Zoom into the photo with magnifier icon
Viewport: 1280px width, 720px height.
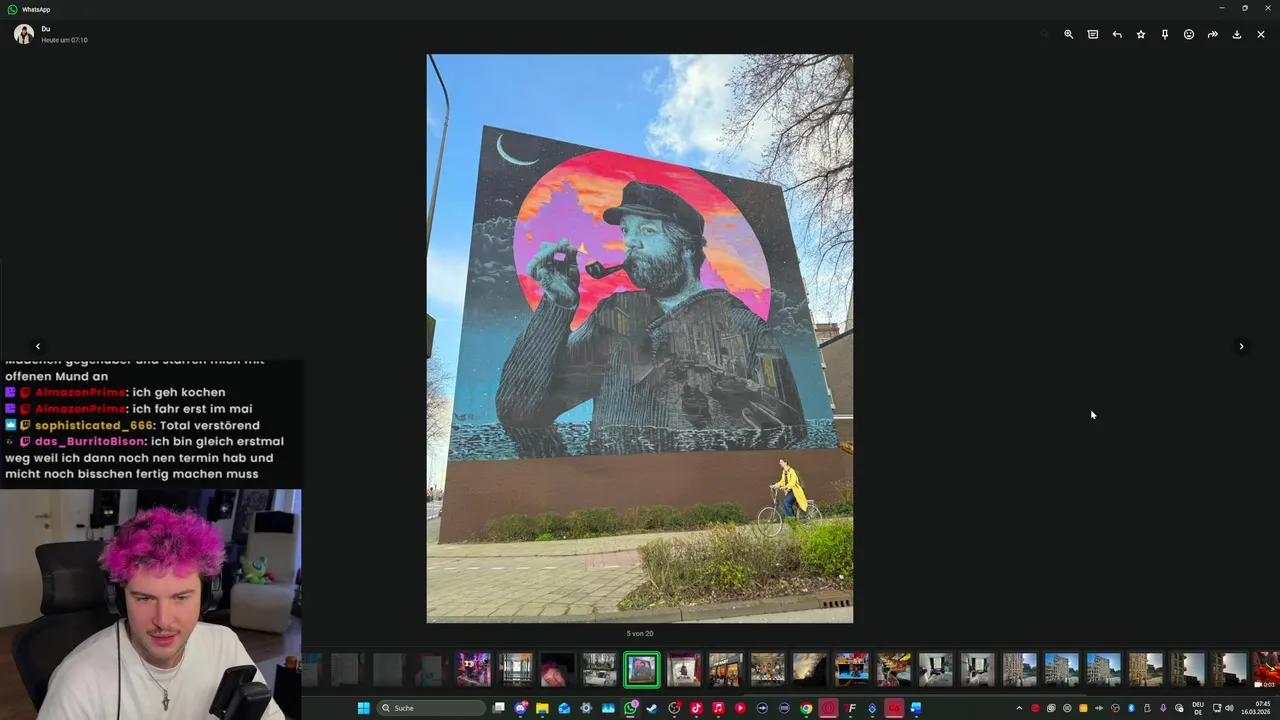click(x=1068, y=34)
